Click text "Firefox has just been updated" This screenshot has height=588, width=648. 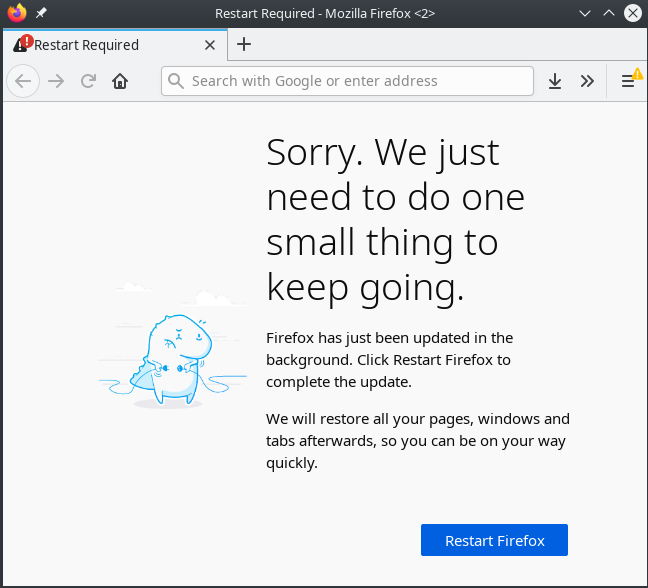coord(389,359)
